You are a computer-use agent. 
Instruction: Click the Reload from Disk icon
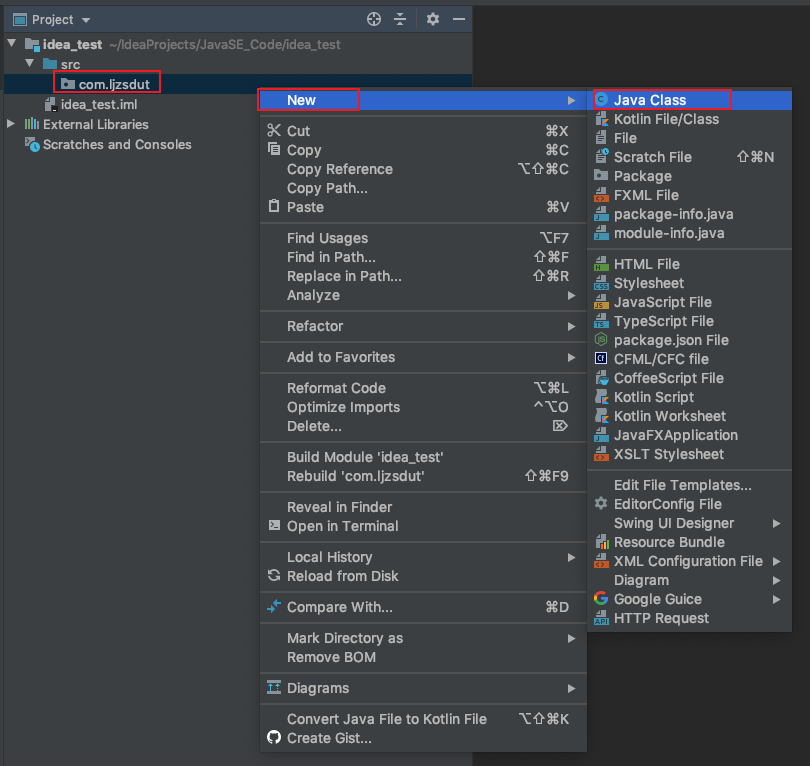[274, 575]
